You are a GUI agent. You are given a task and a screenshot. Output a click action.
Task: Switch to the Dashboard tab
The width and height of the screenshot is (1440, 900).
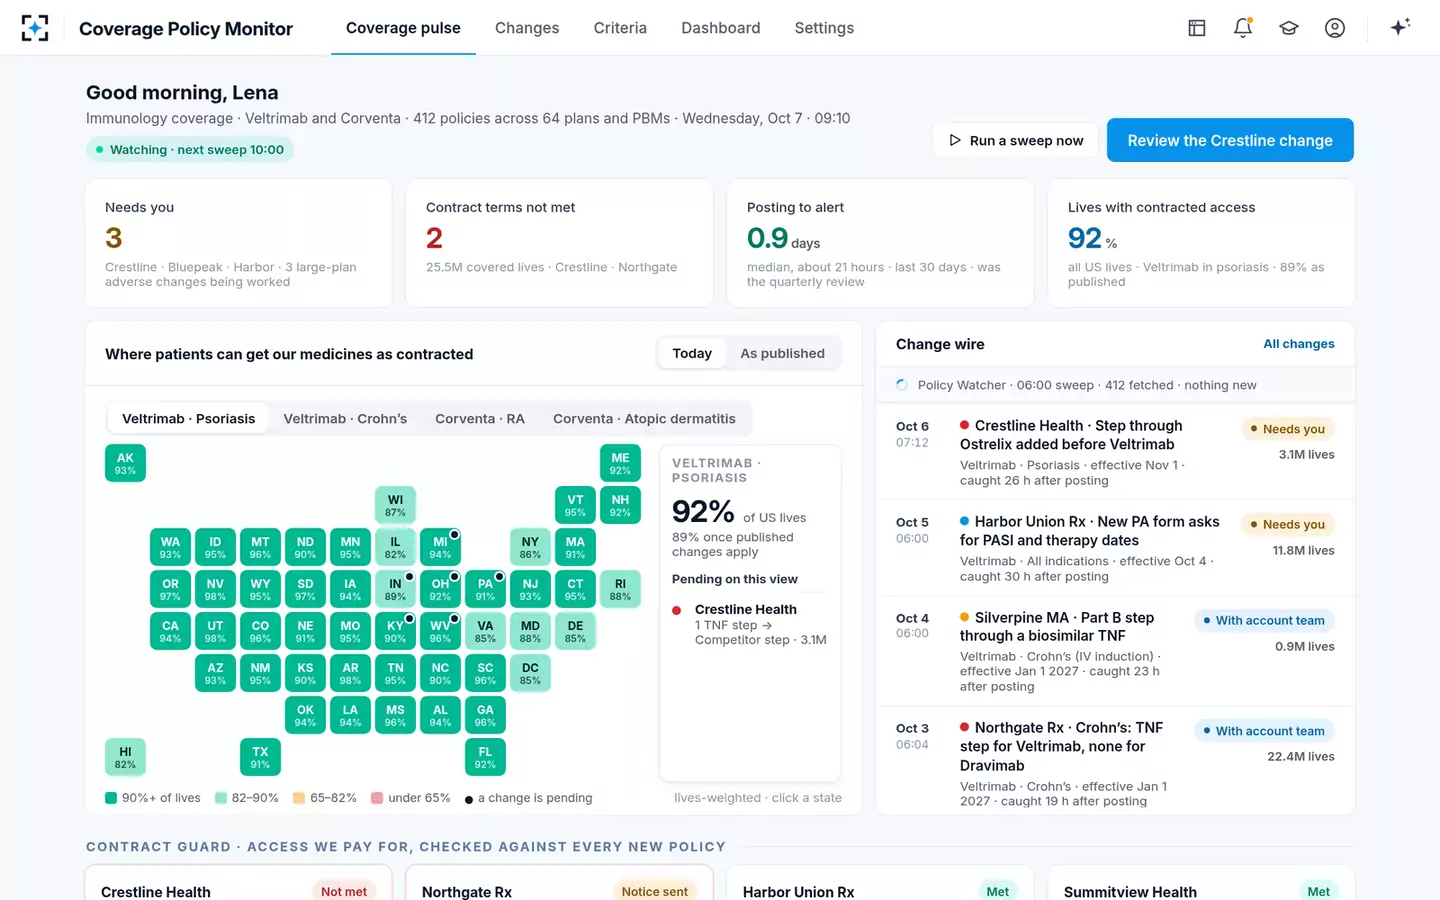coord(721,28)
